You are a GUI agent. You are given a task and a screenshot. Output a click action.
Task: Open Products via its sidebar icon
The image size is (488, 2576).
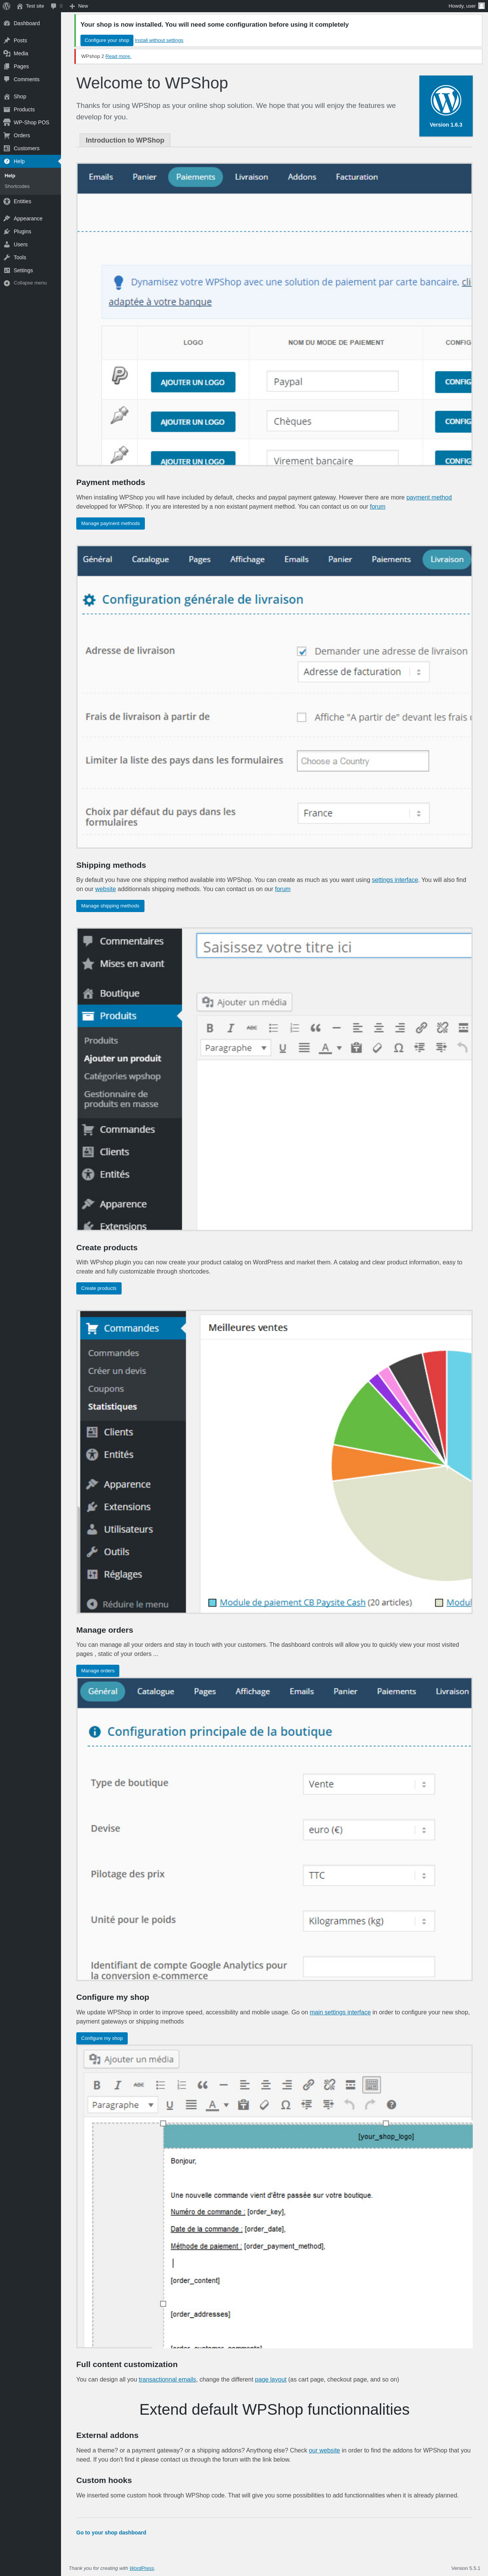[x=7, y=109]
